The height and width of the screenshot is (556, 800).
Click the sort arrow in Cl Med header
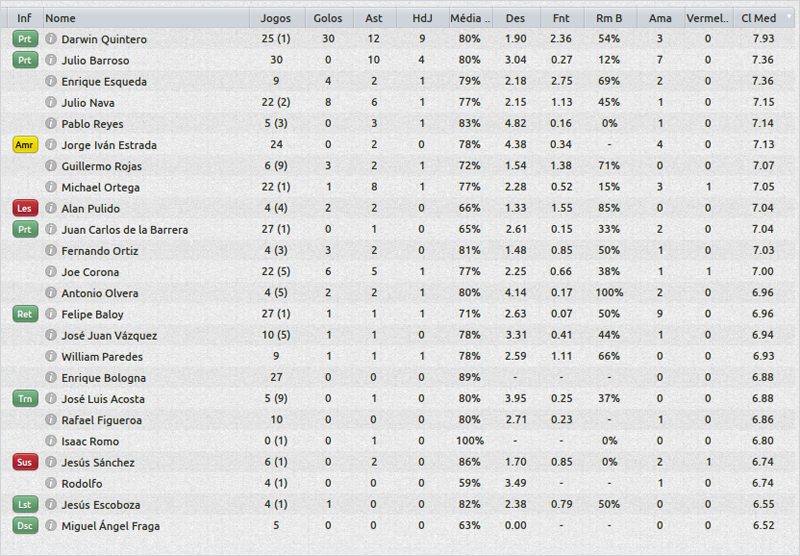pyautogui.click(x=789, y=17)
